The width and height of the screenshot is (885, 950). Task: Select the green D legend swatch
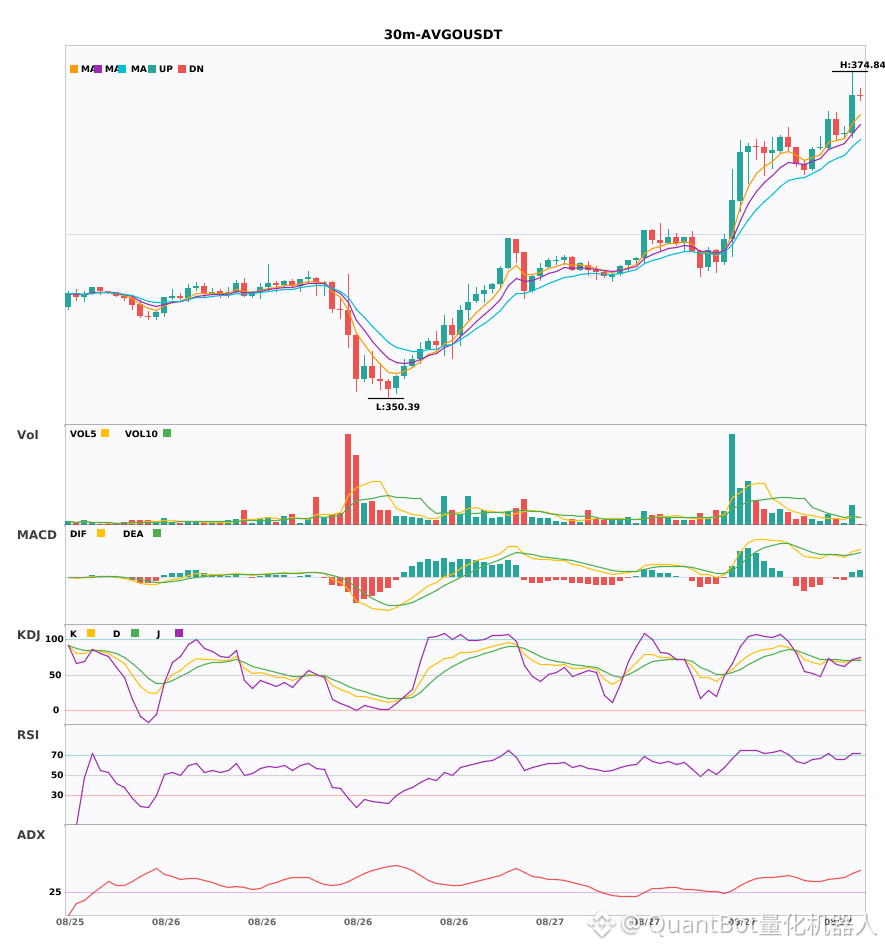click(x=135, y=633)
